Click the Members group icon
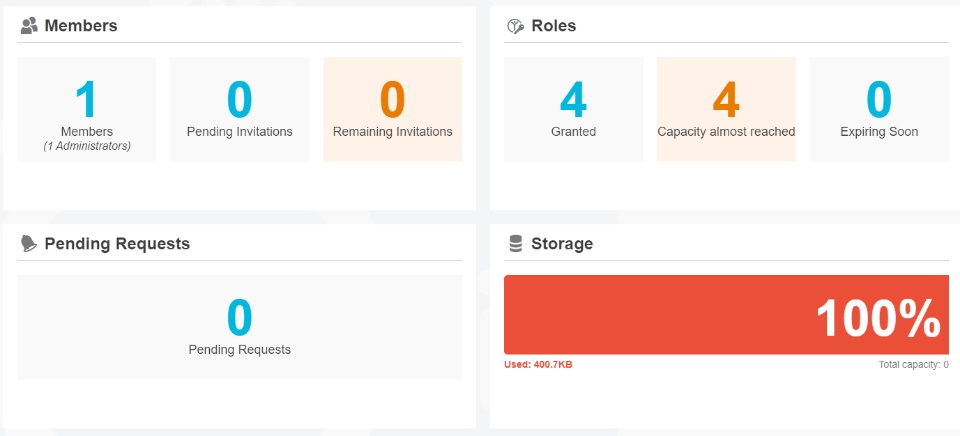This screenshot has width=960, height=436. click(29, 26)
